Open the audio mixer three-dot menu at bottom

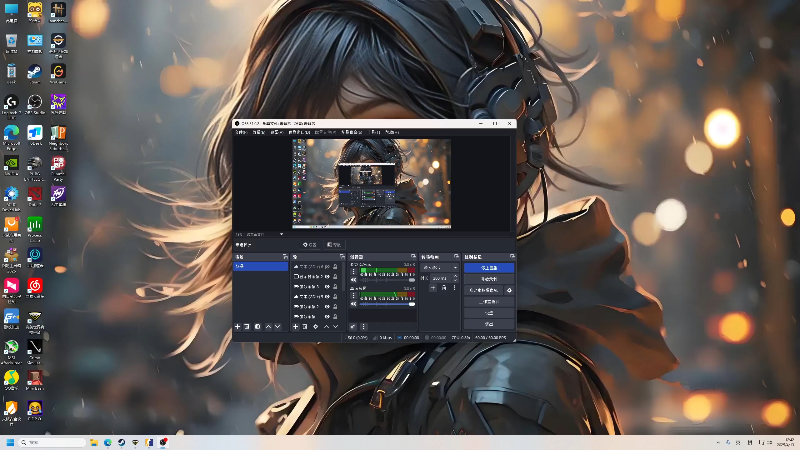(x=364, y=327)
